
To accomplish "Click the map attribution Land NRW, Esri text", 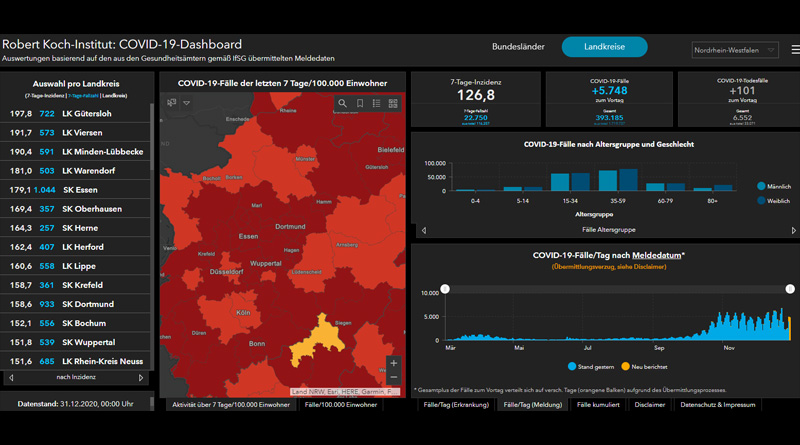I will tap(345, 392).
